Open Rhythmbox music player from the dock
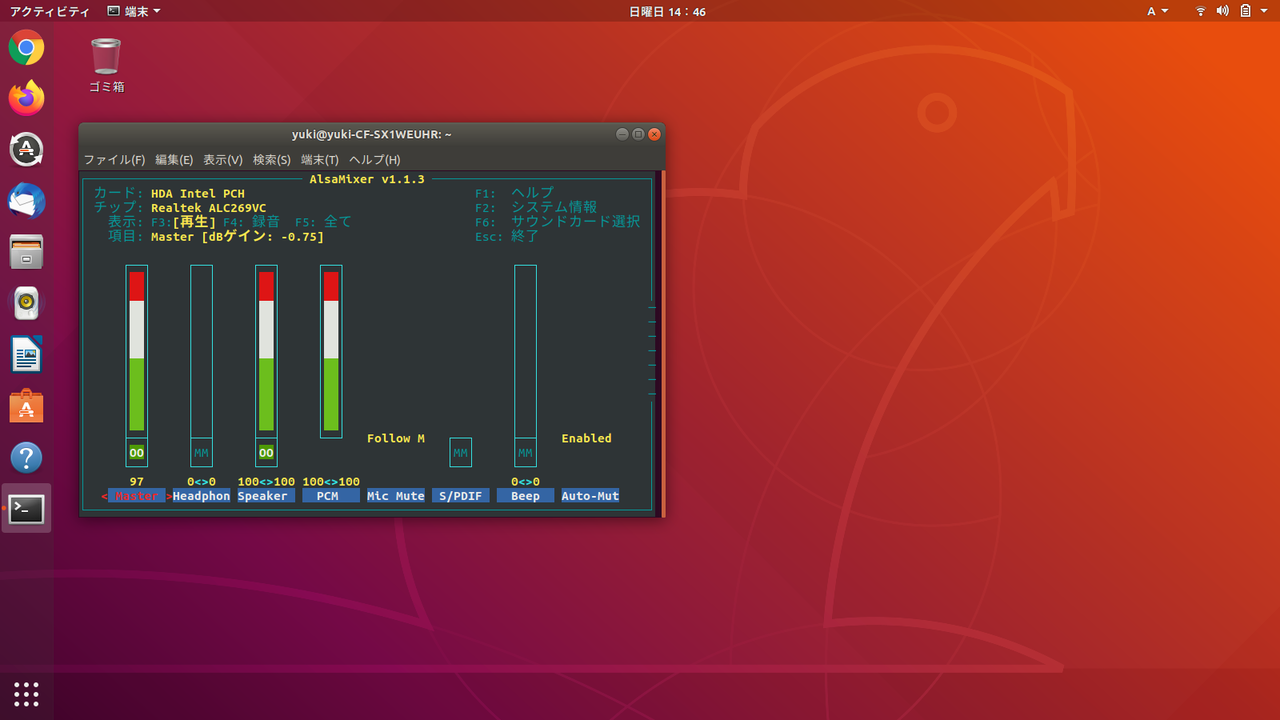 (25, 303)
